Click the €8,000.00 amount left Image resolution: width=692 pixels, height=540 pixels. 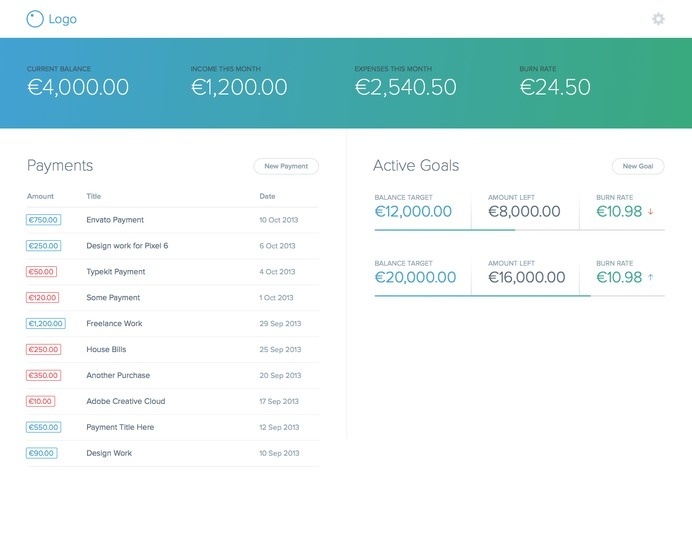pyautogui.click(x=524, y=212)
